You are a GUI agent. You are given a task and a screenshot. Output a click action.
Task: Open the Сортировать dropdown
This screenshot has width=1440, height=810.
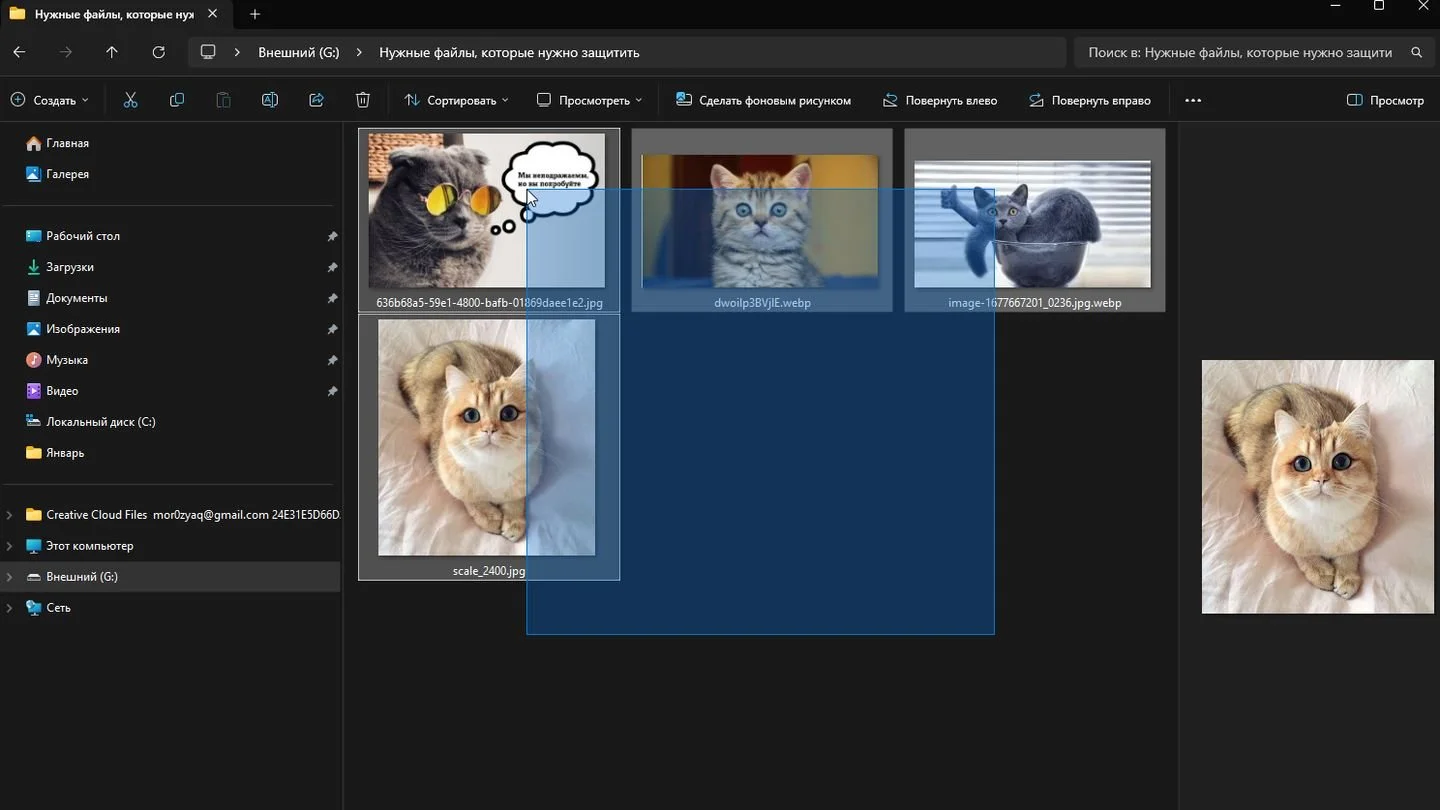(x=456, y=100)
